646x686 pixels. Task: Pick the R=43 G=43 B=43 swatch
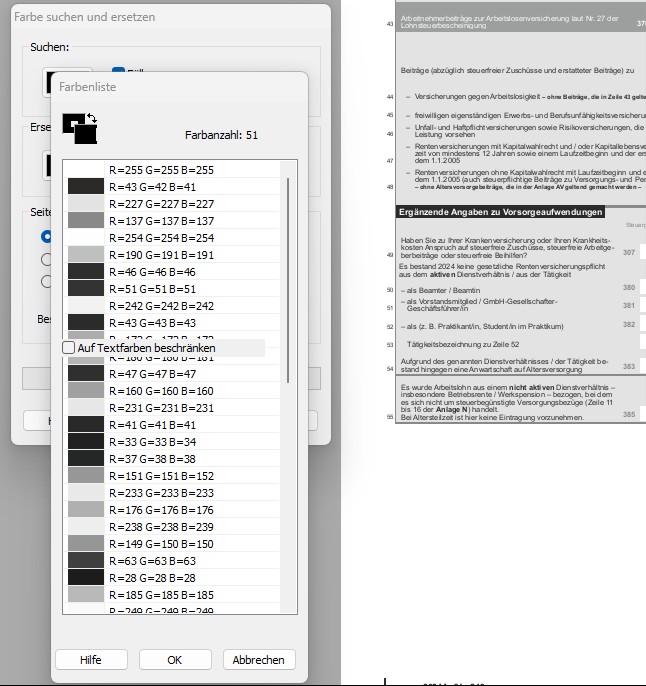point(86,322)
